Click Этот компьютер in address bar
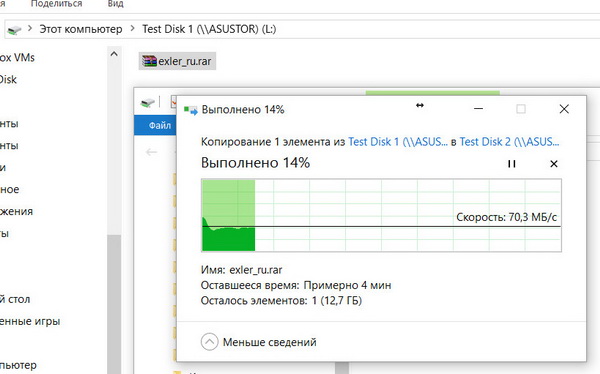The image size is (600, 374). tap(81, 29)
